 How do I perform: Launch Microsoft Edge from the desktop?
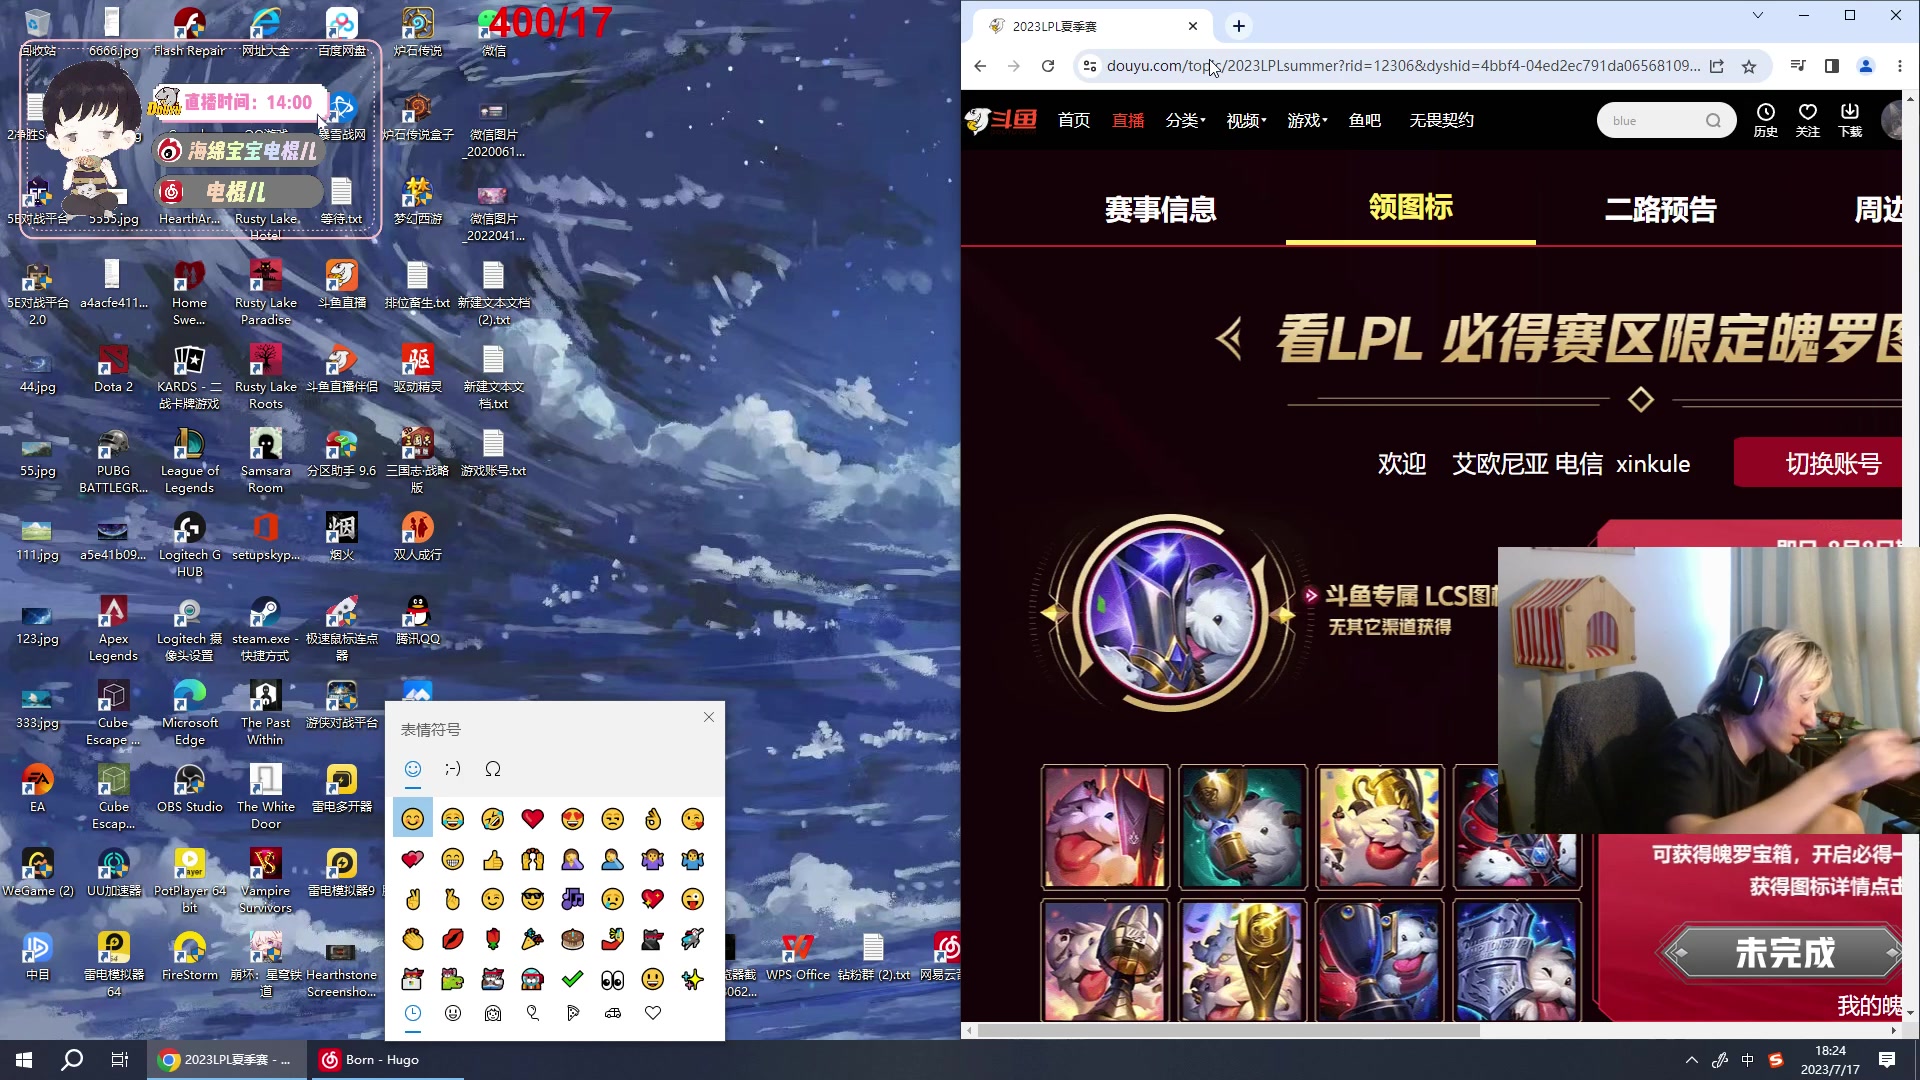pyautogui.click(x=189, y=713)
